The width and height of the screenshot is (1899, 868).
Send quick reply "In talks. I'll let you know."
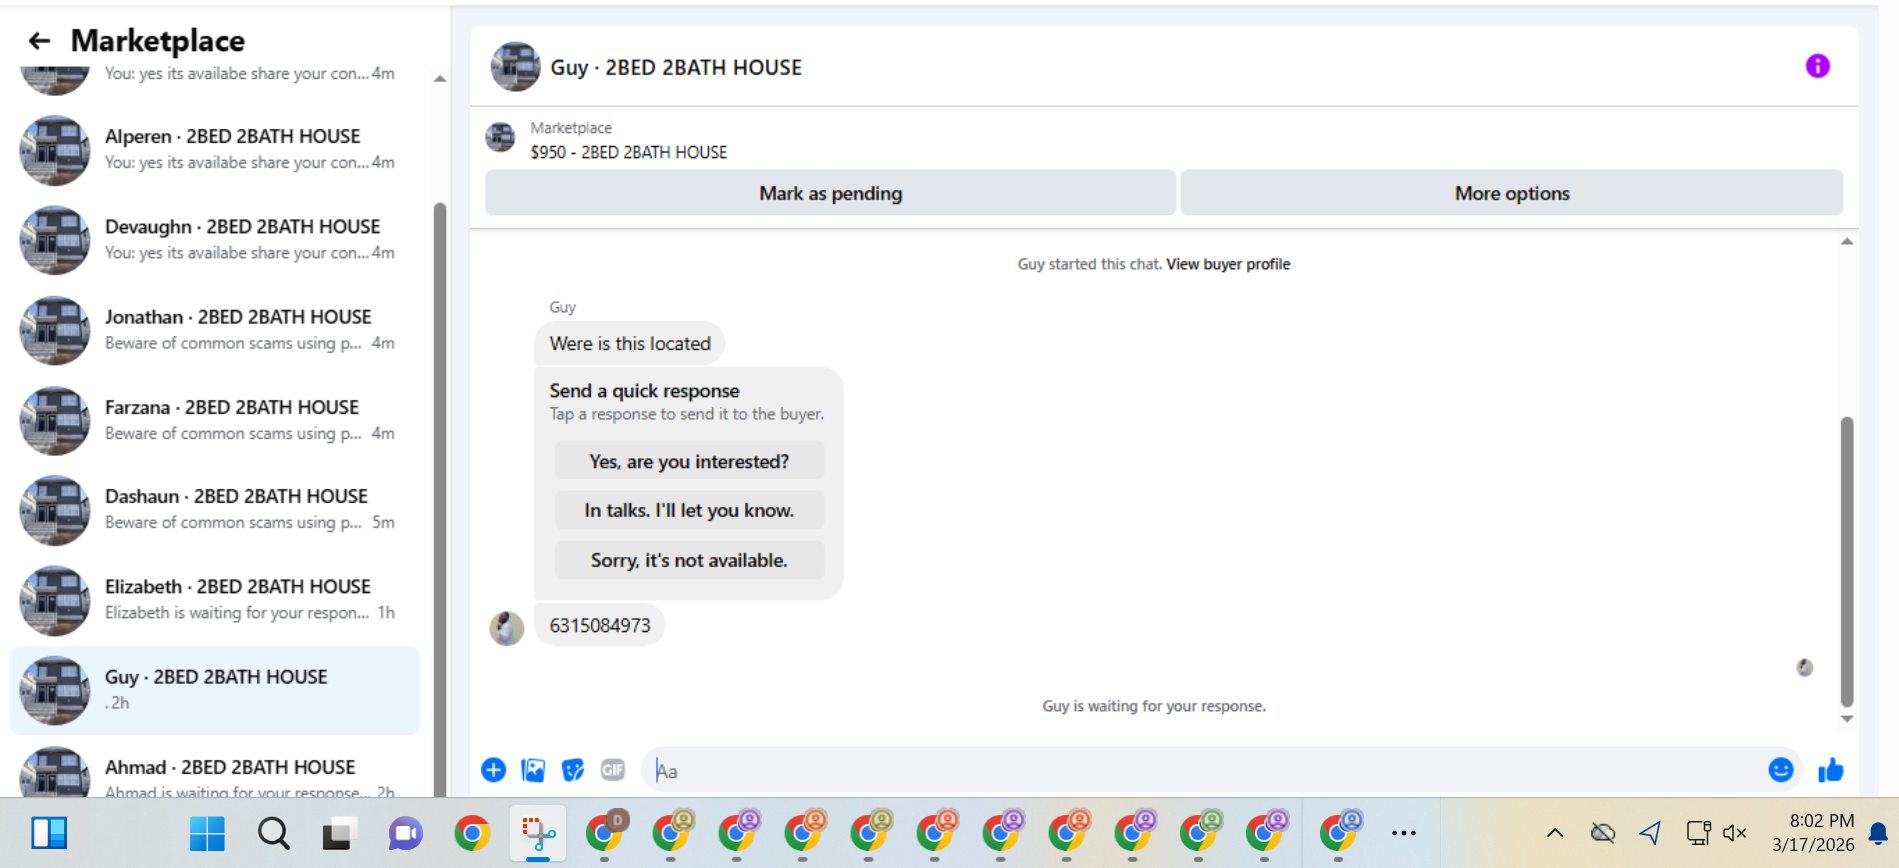click(689, 510)
